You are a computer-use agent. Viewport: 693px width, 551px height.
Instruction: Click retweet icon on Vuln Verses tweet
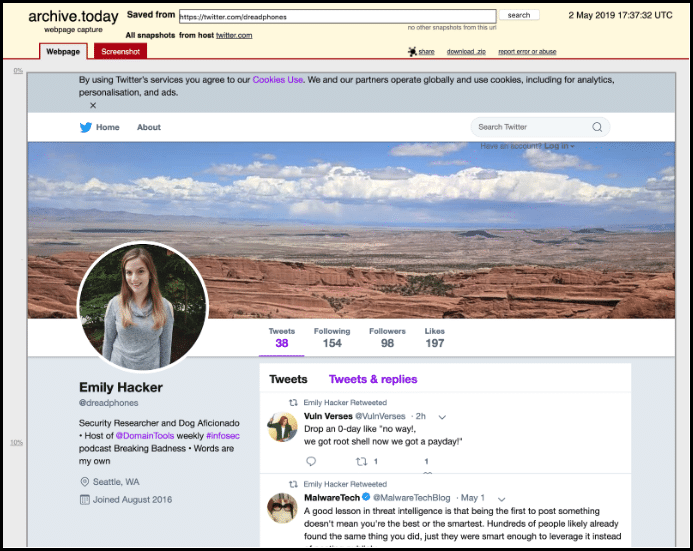[x=362, y=461]
